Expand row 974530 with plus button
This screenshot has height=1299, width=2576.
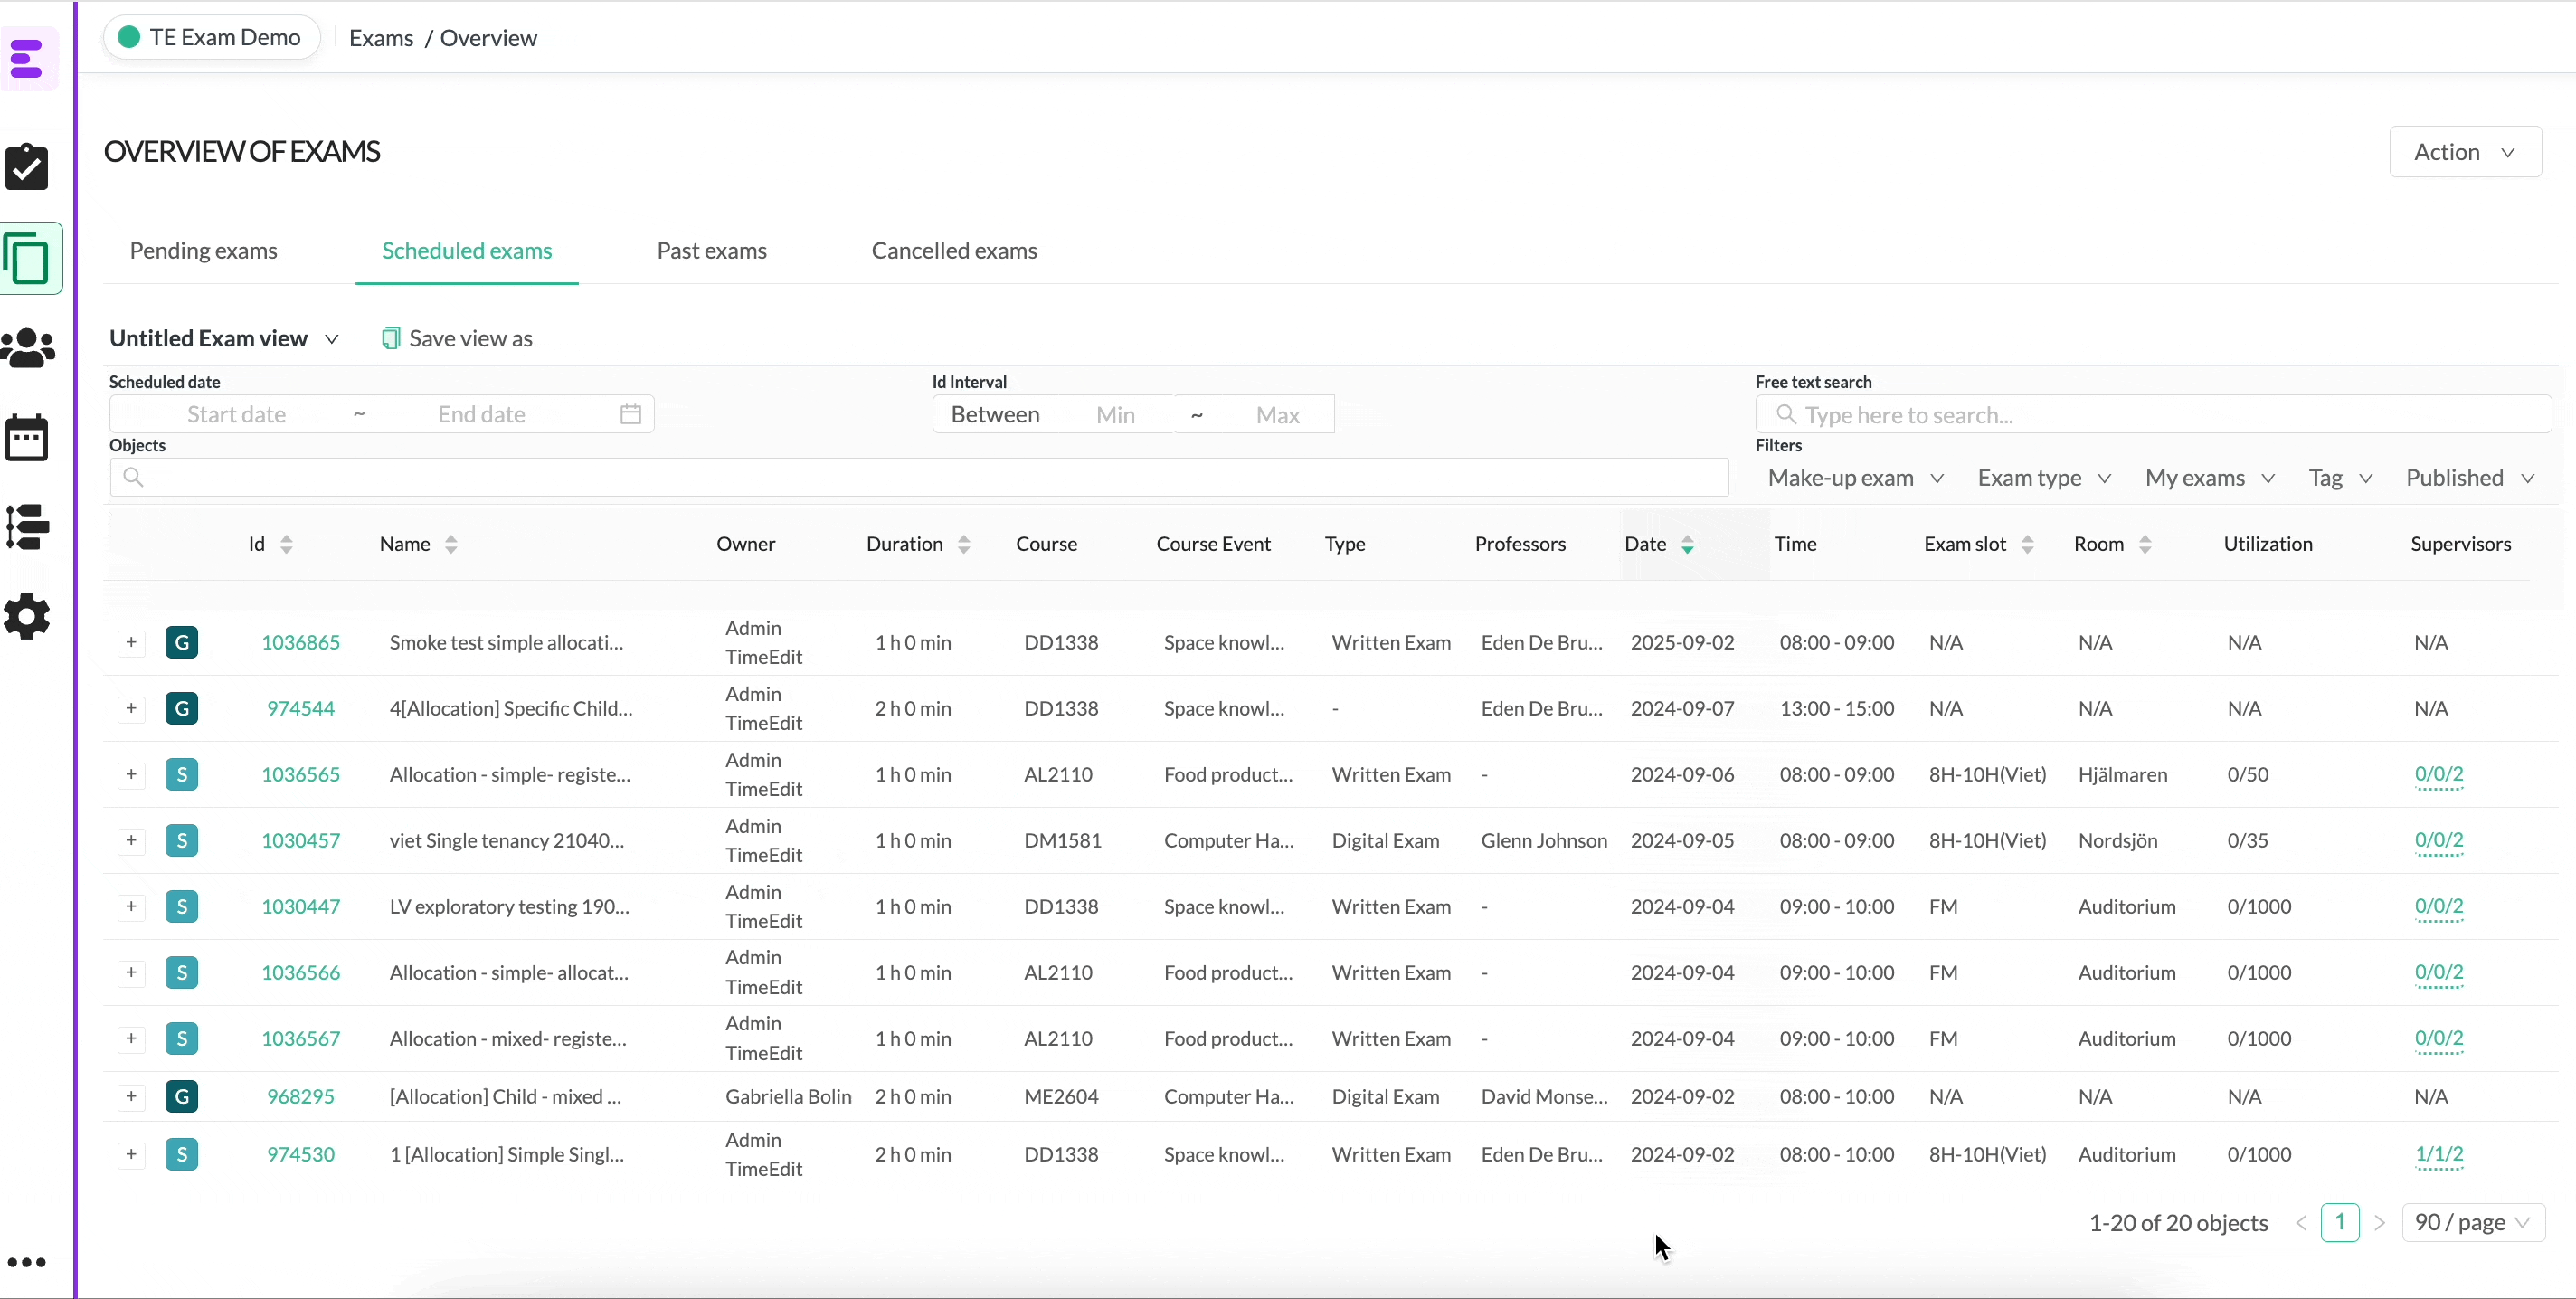point(131,1154)
